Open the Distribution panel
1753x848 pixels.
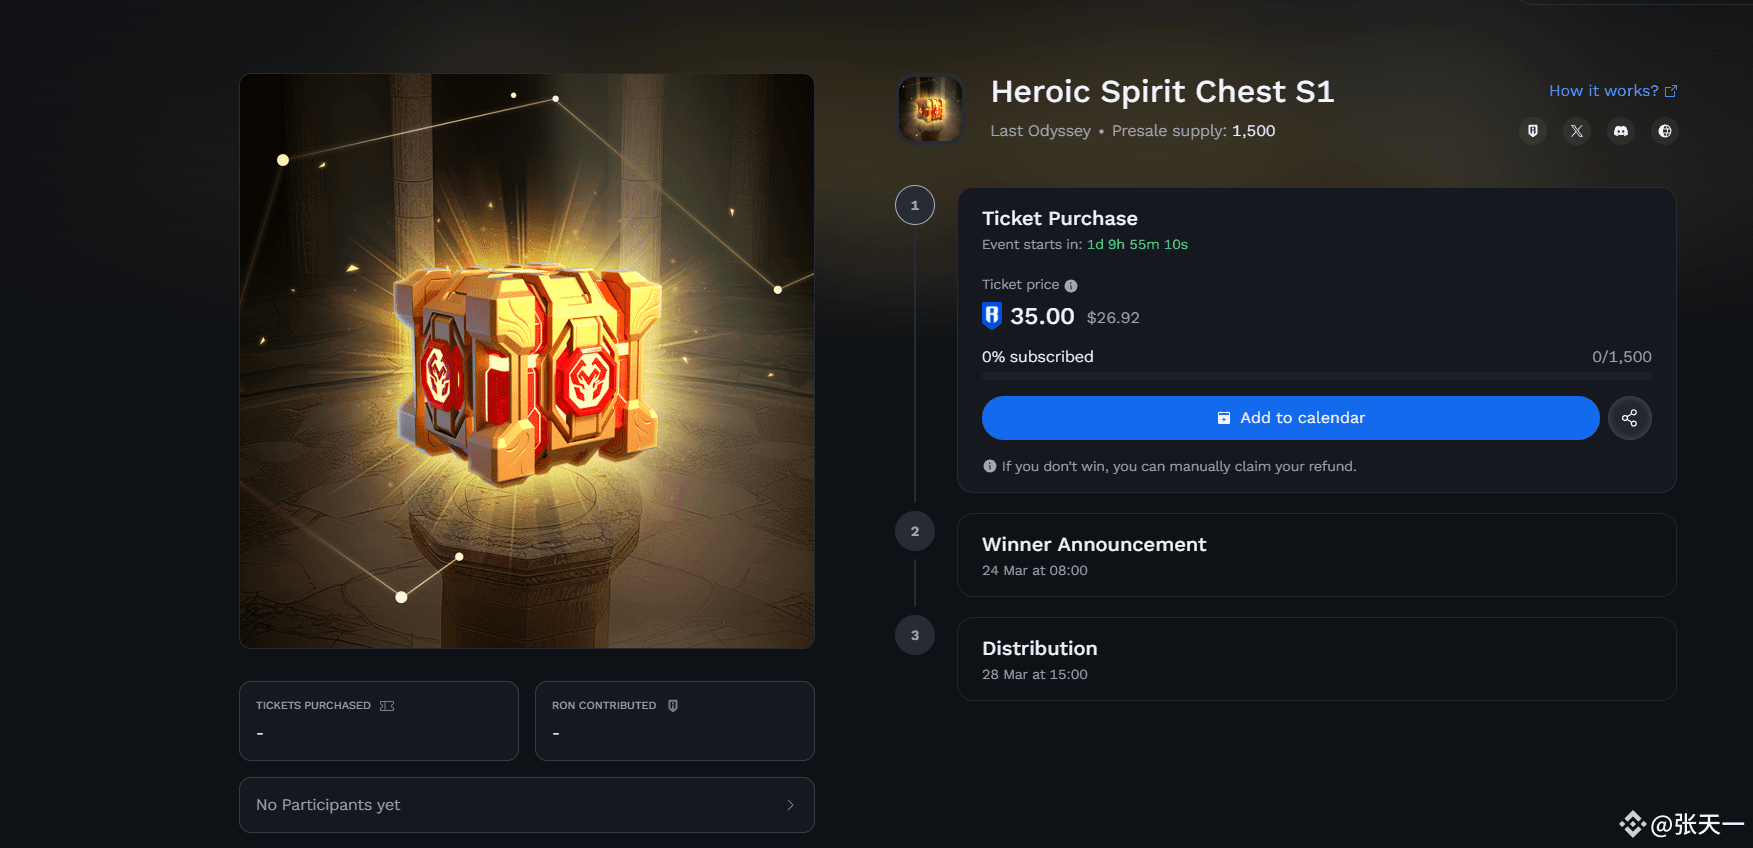point(1317,659)
